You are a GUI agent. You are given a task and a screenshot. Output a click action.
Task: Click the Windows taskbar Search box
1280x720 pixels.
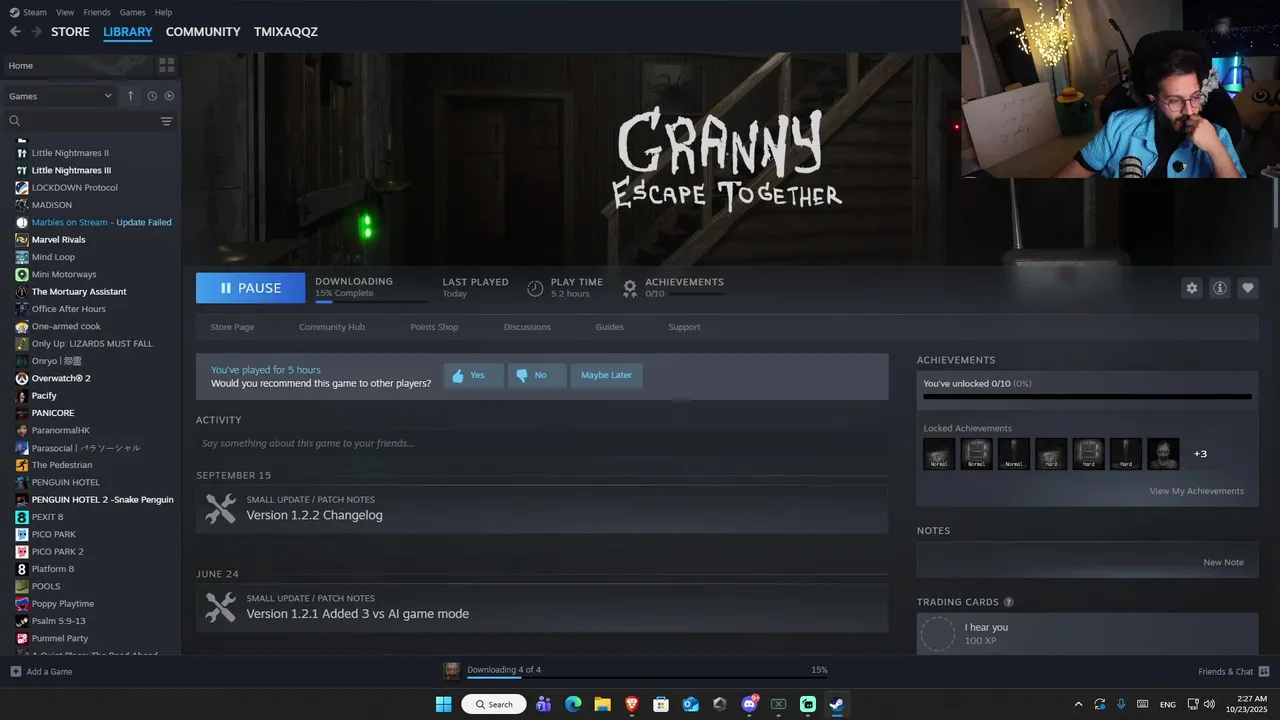tap(494, 704)
